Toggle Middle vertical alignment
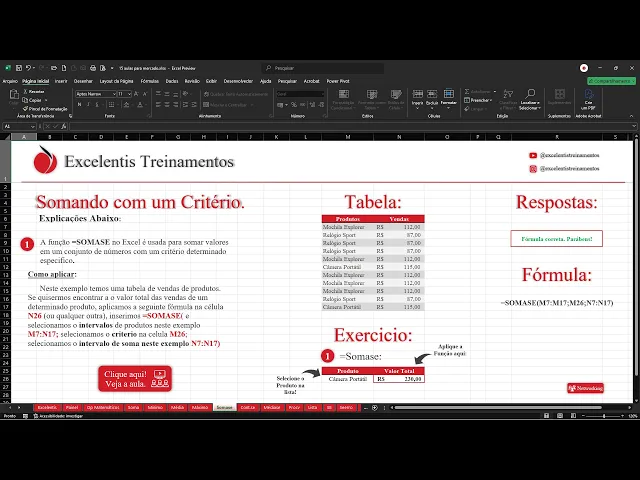Screen dimensions: 640x480 click(x=167, y=94)
